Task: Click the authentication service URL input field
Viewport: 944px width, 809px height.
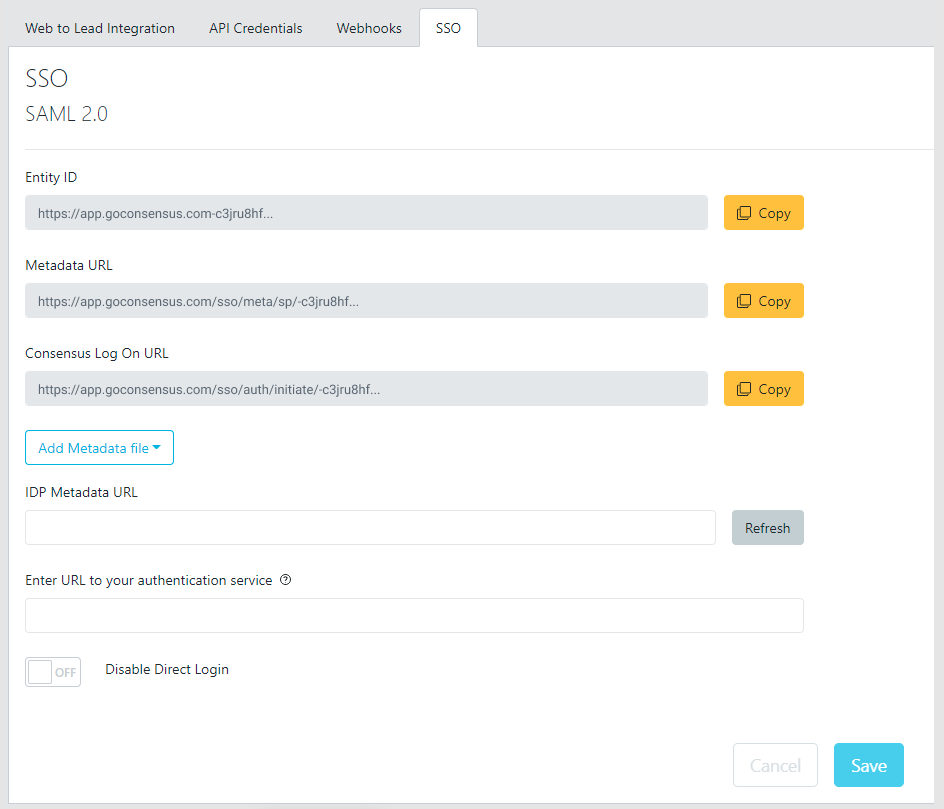Action: coord(414,615)
